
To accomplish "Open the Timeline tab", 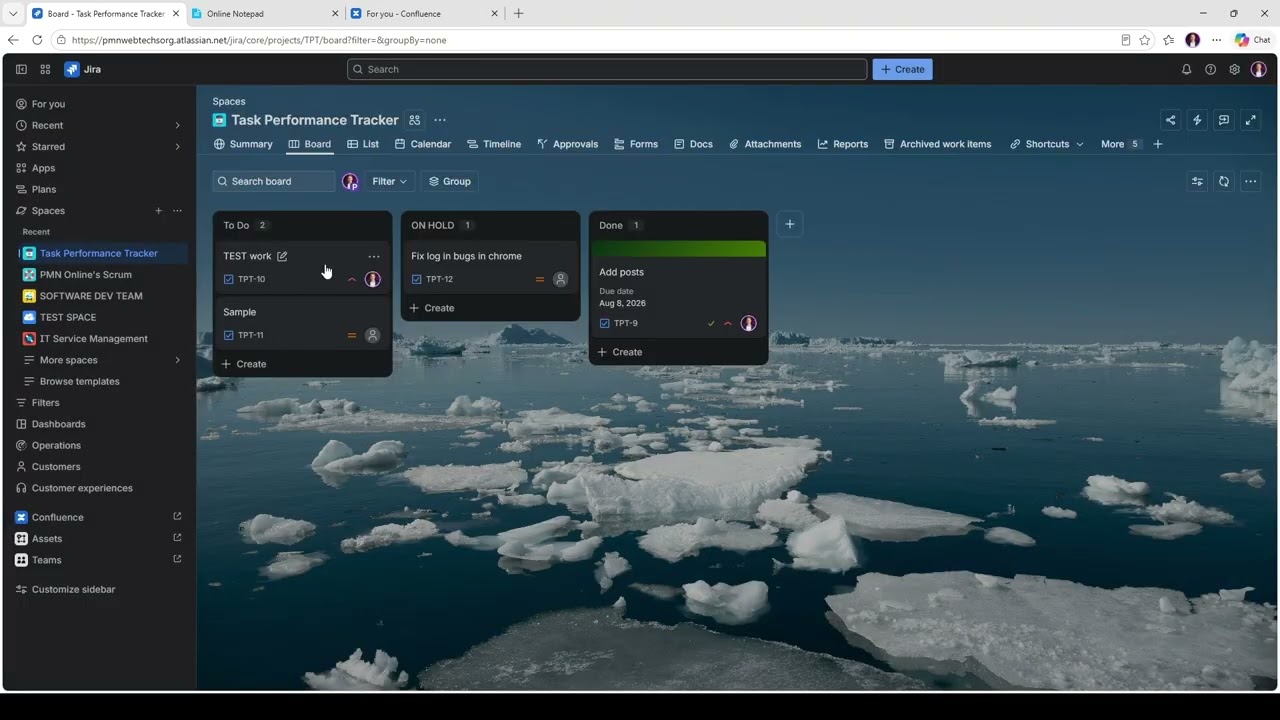I will point(493,144).
